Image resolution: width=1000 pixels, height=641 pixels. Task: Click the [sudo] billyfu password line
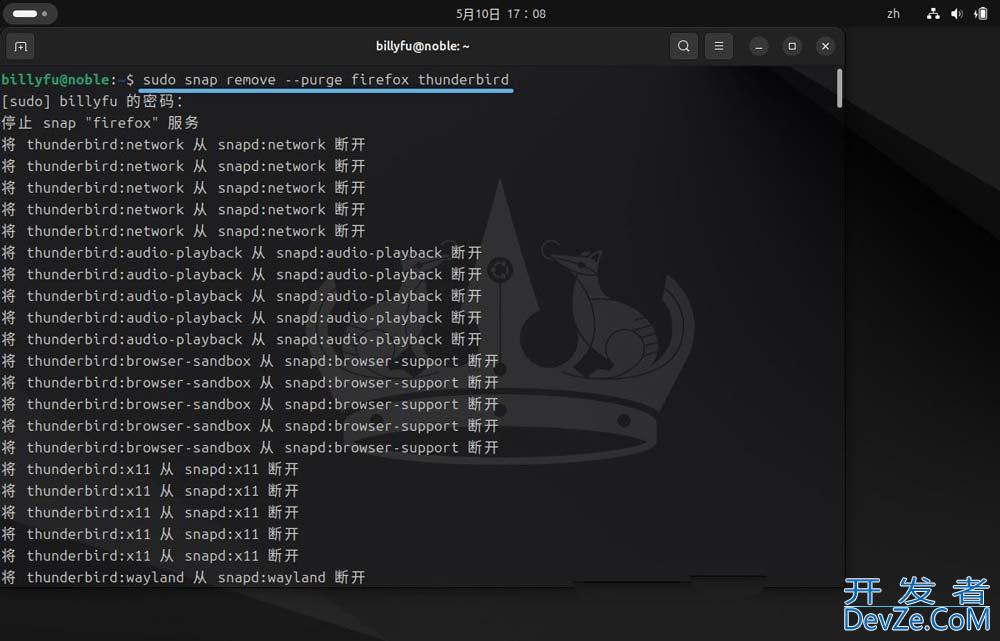pos(92,101)
